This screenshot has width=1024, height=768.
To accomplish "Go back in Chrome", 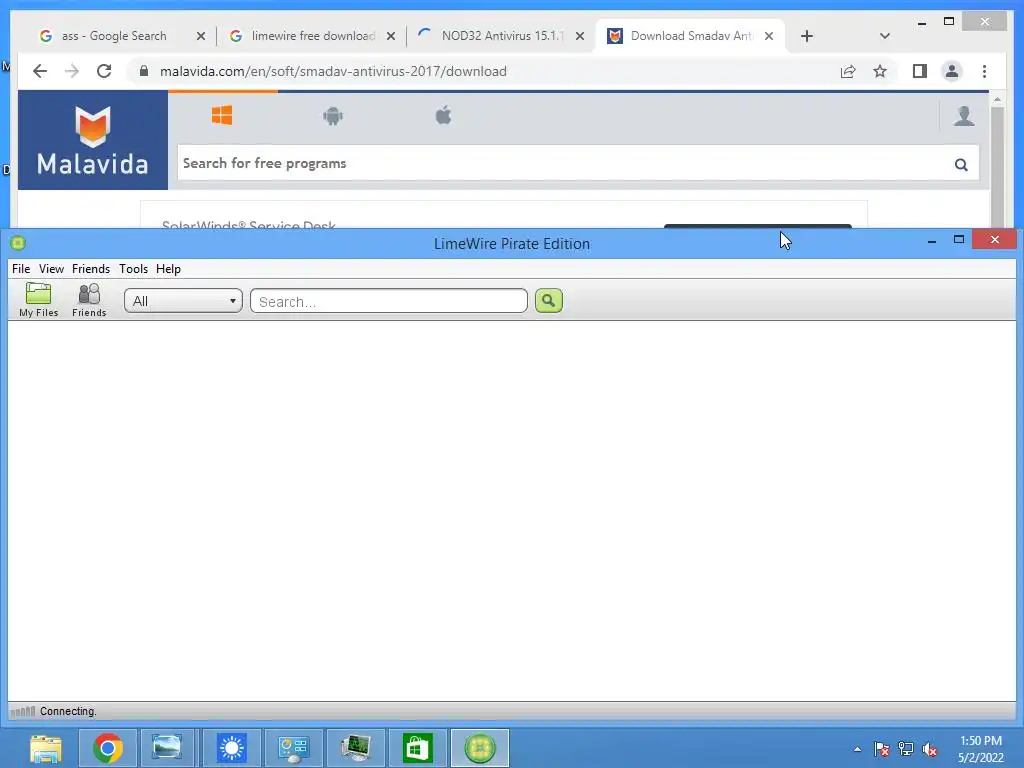I will [x=40, y=71].
